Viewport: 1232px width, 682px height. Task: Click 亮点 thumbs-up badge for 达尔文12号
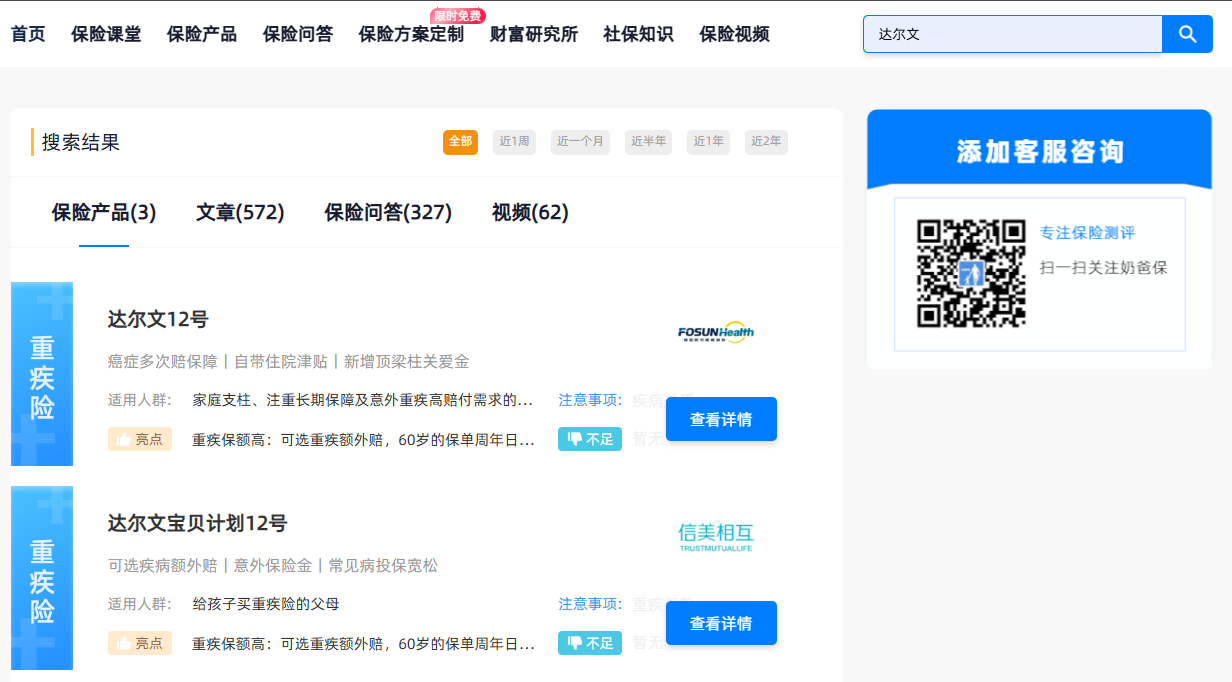(140, 439)
